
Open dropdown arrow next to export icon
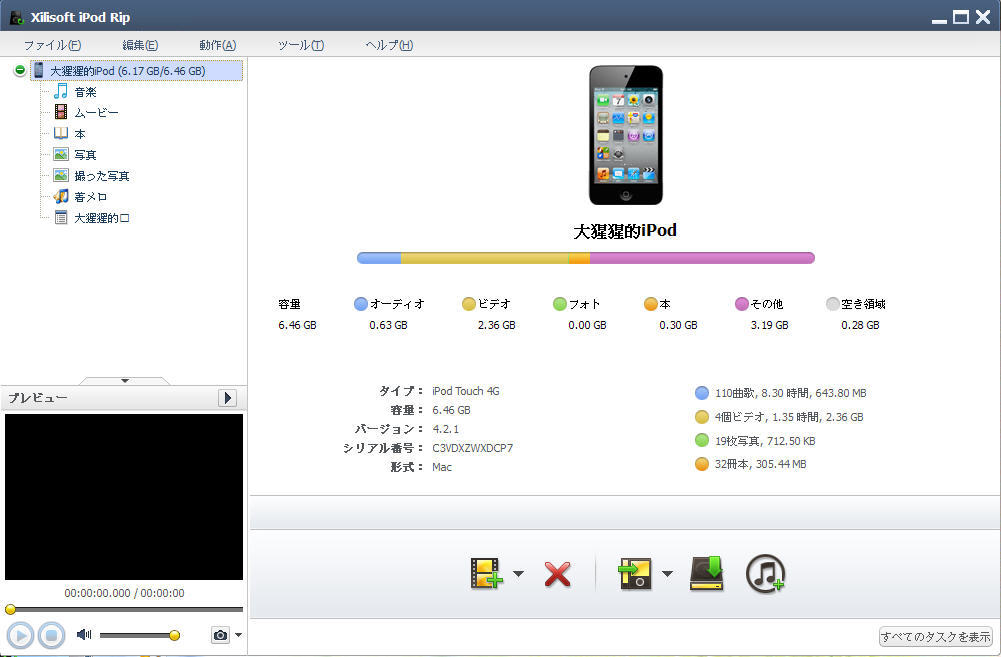[667, 573]
